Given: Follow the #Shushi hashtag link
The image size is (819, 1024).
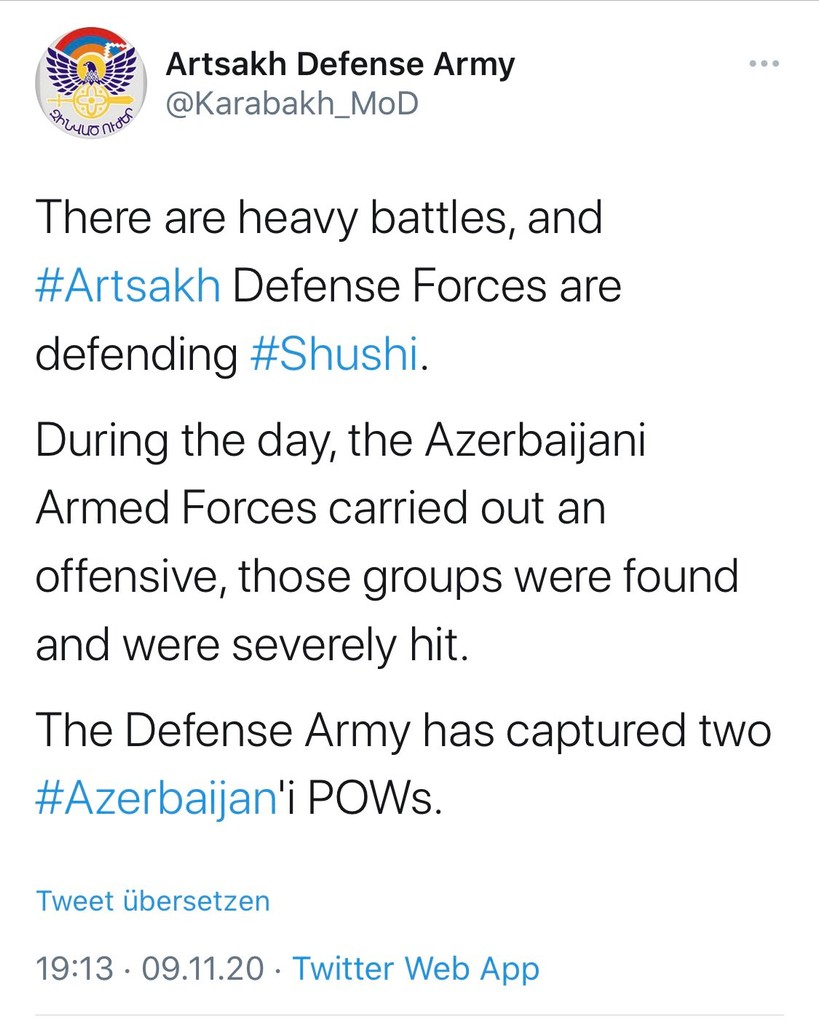Looking at the screenshot, I should pyautogui.click(x=331, y=356).
